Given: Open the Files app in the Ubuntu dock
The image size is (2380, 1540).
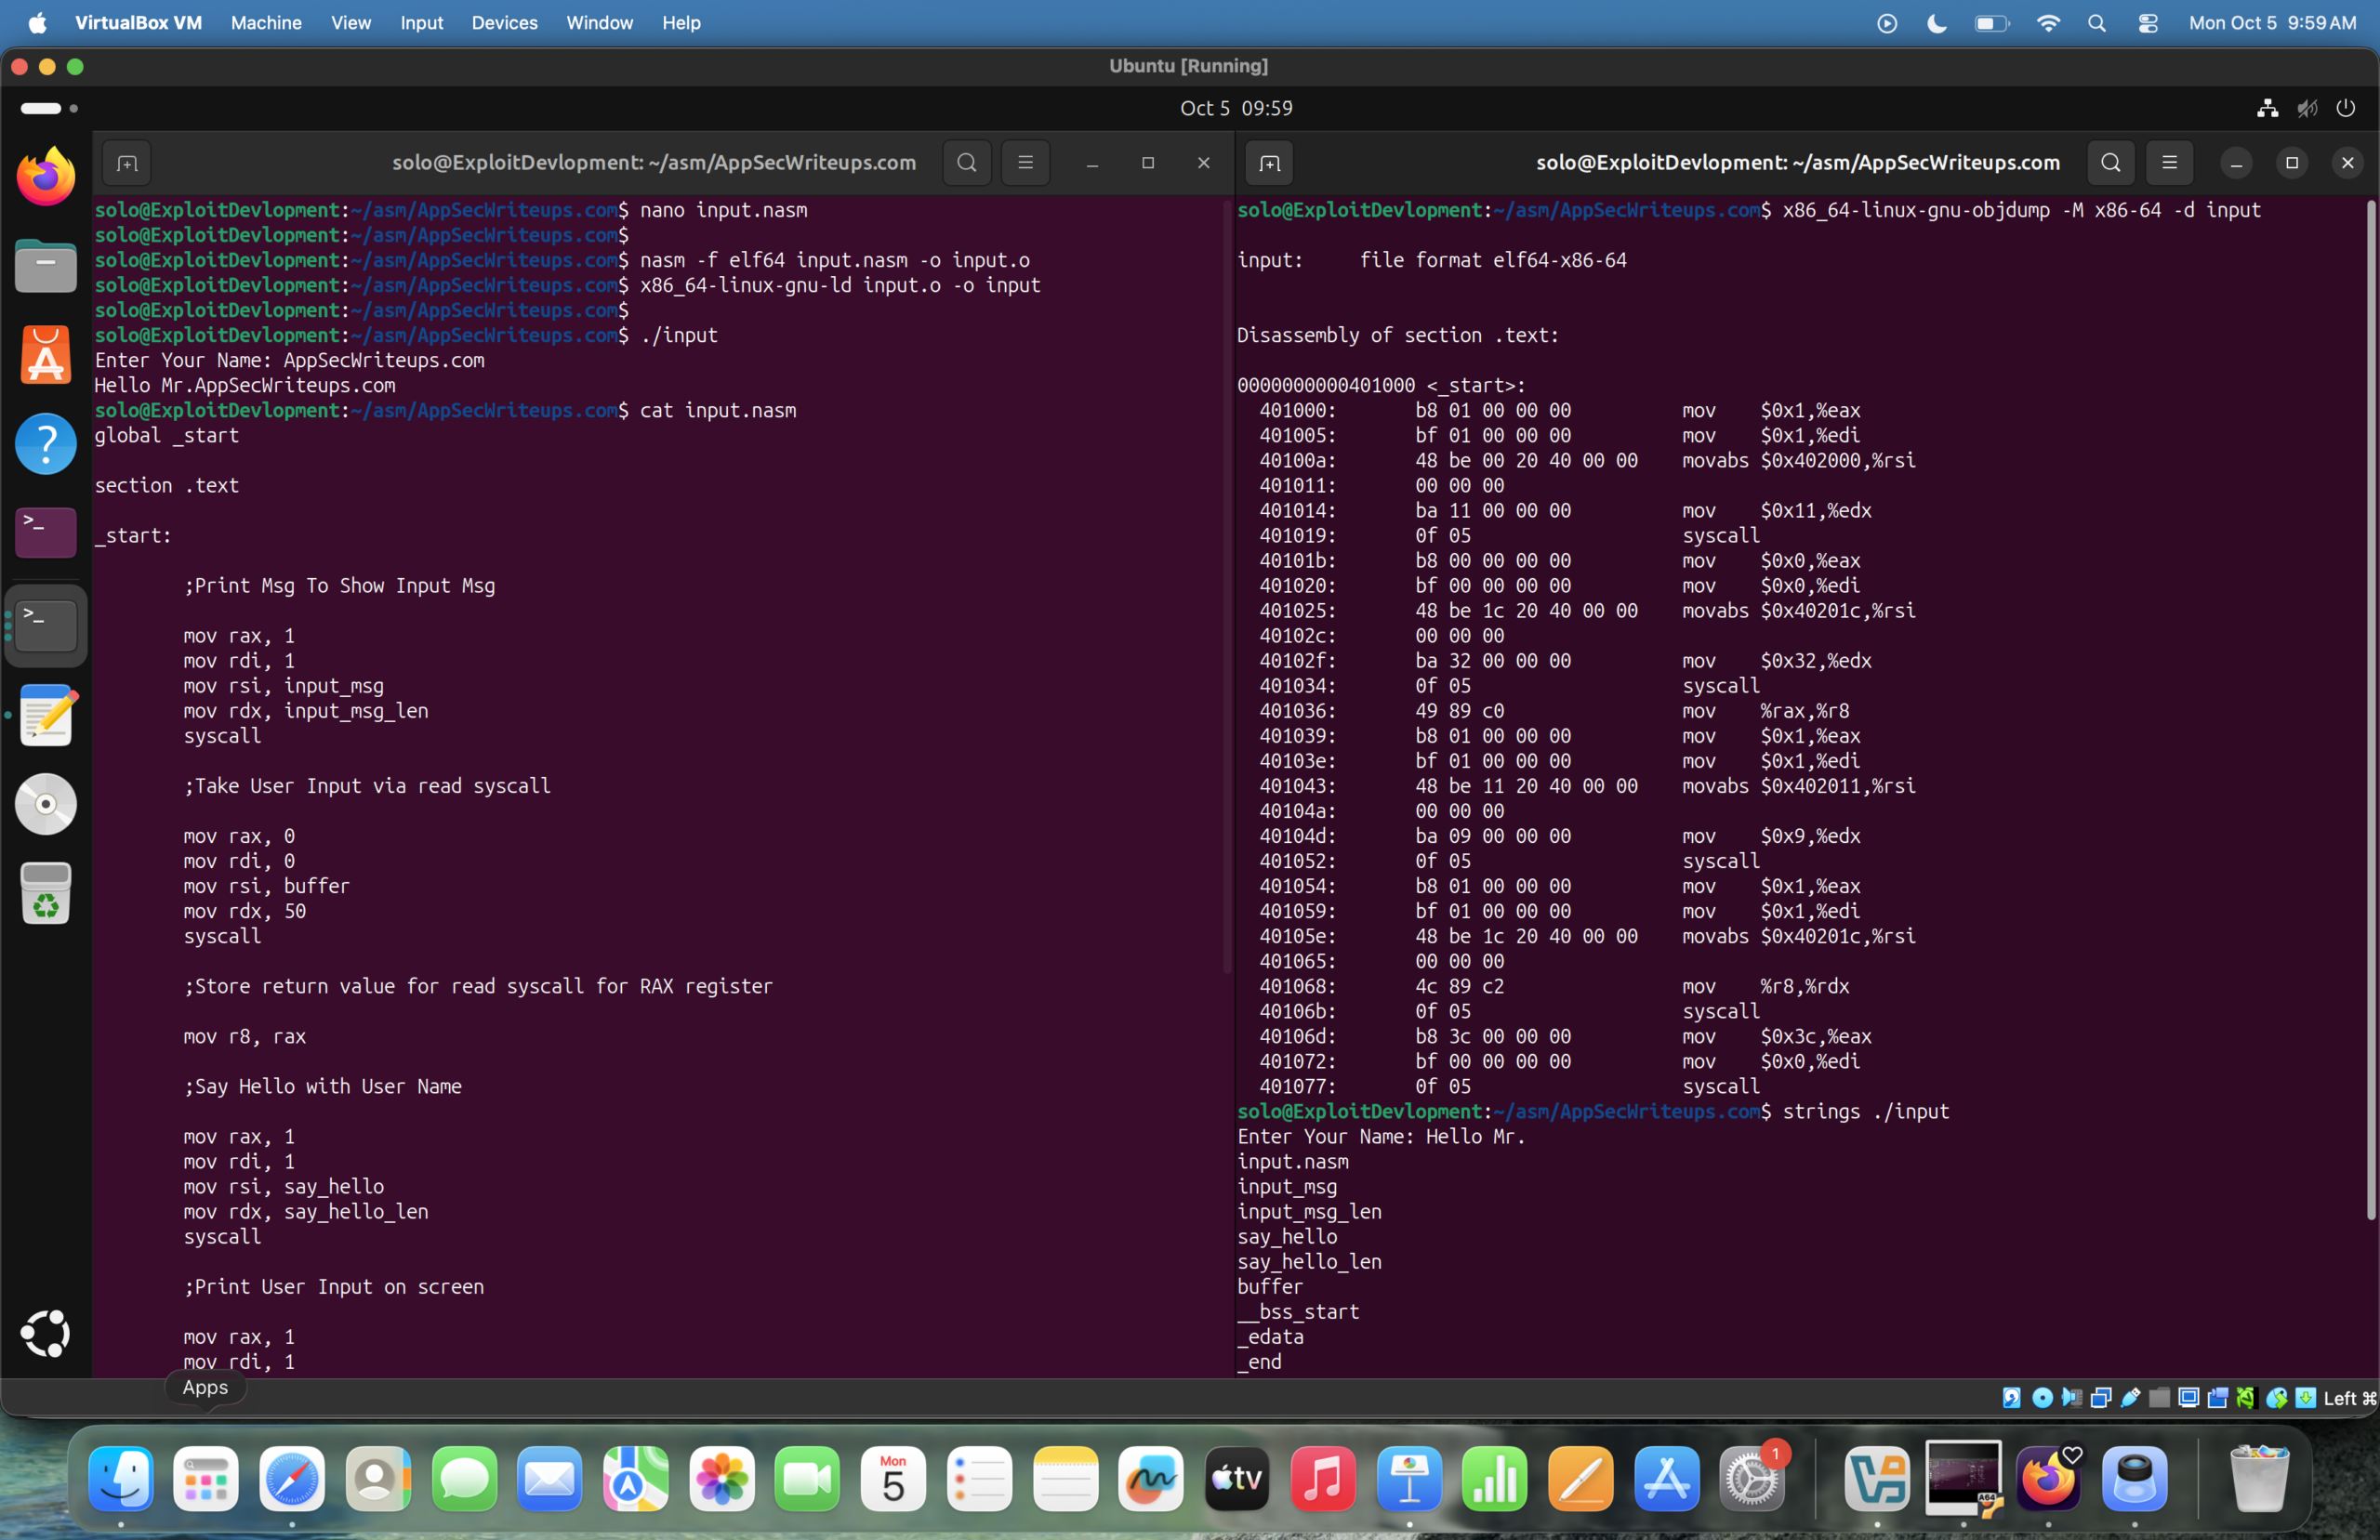Looking at the screenshot, I should tap(46, 266).
